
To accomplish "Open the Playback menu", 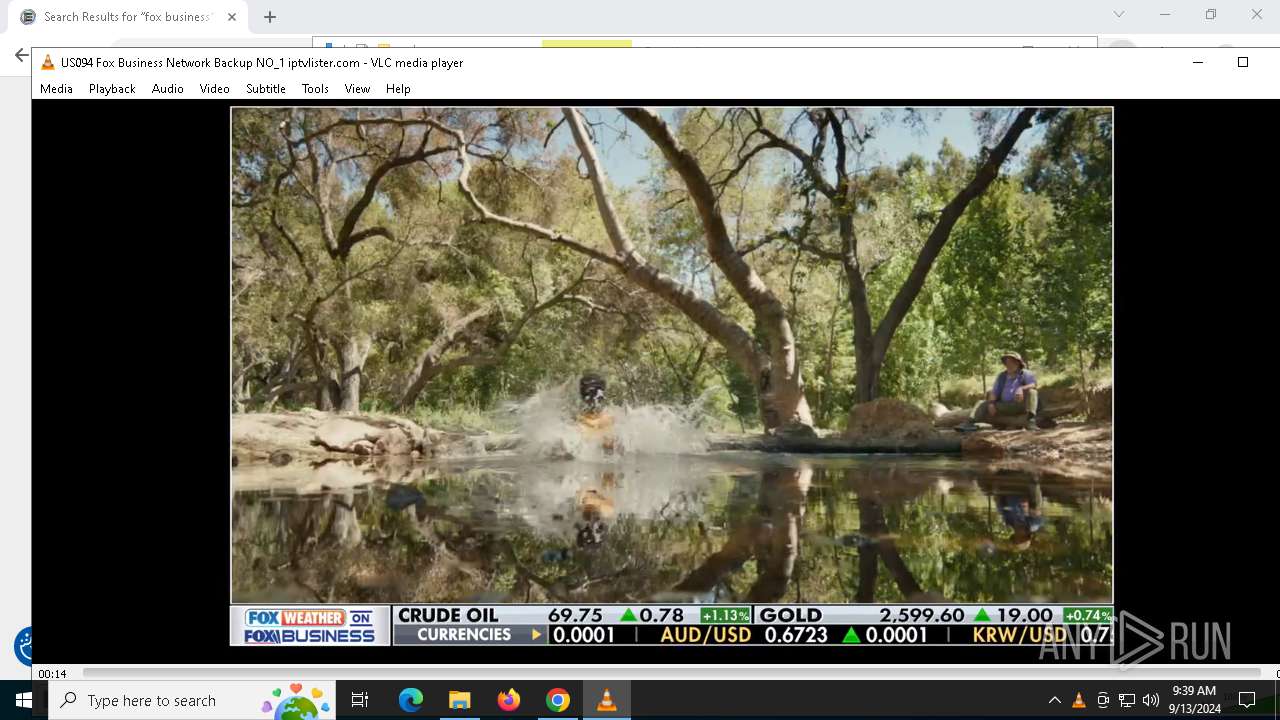I will coord(112,89).
